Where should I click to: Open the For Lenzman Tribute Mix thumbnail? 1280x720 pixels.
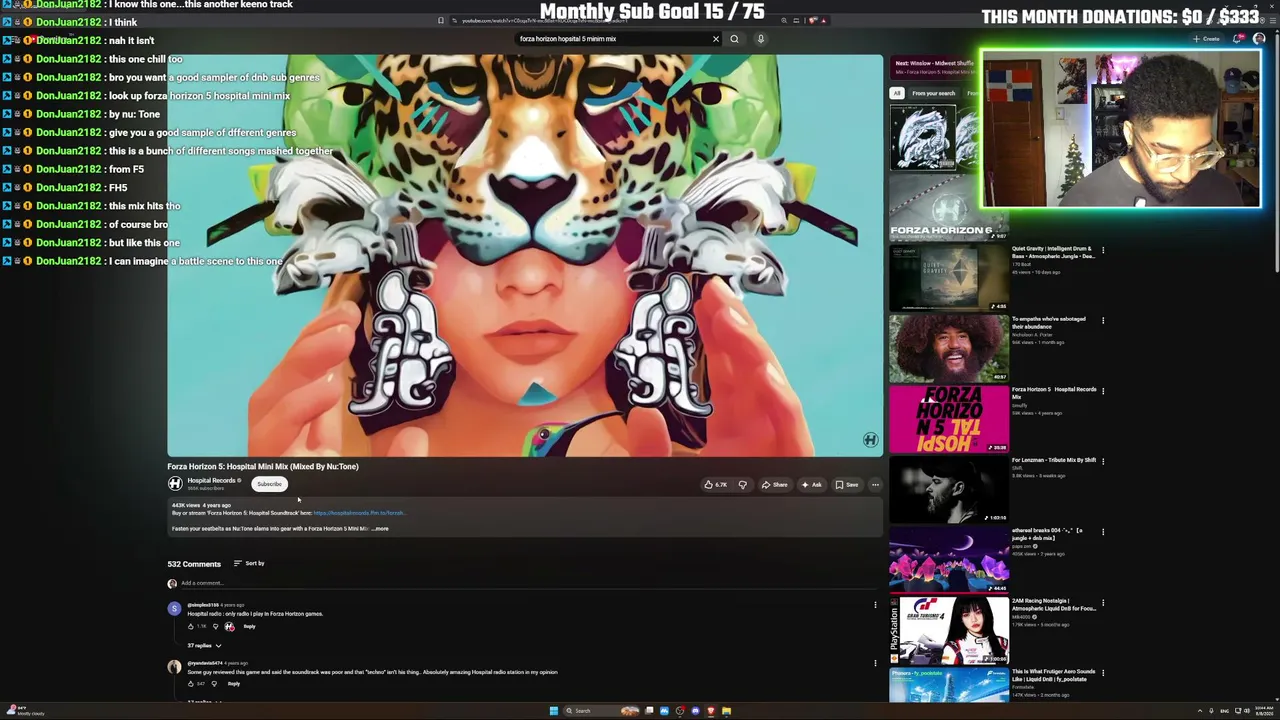click(949, 490)
